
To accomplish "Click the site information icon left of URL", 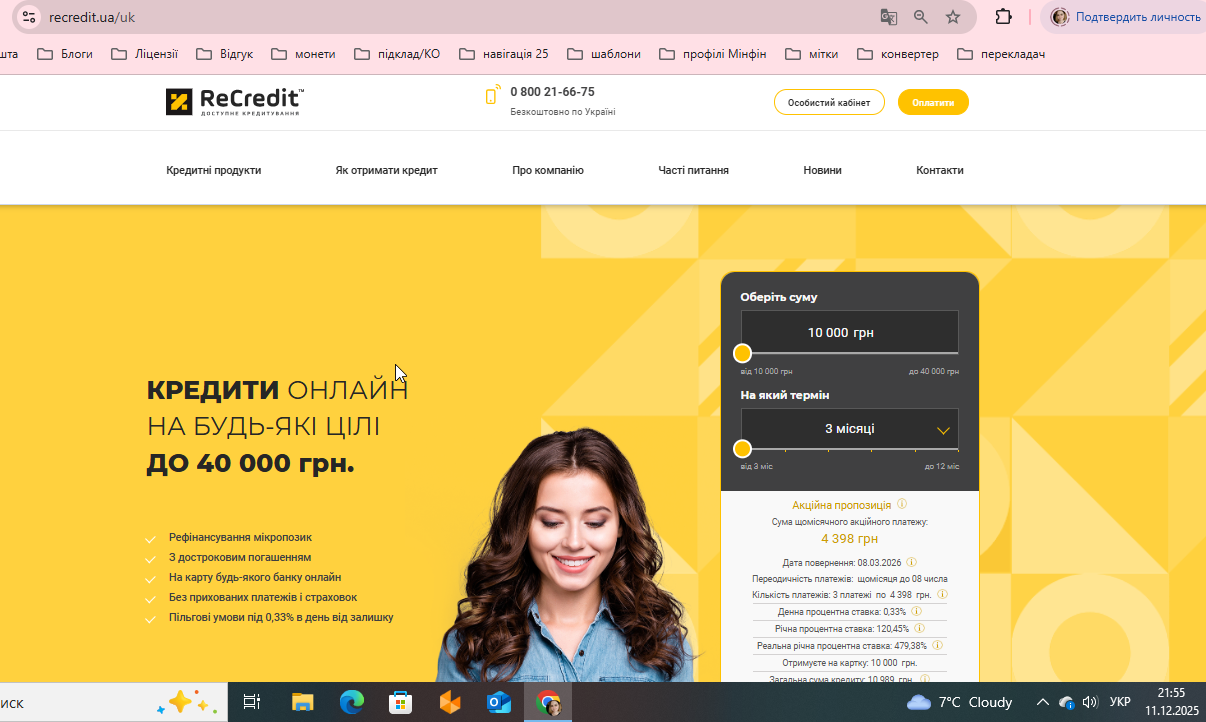I will point(28,17).
